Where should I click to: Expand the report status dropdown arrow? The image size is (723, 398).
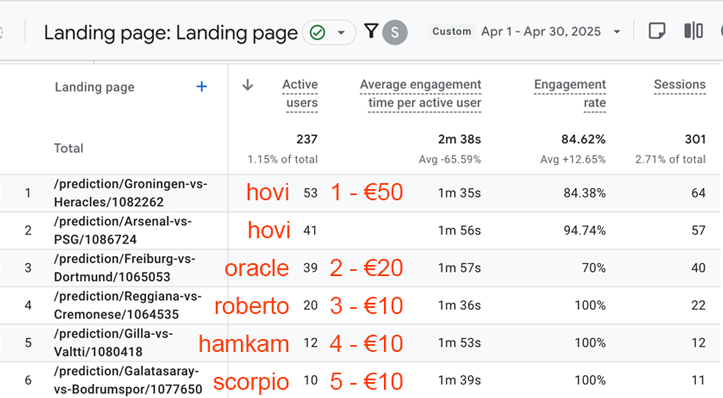tap(341, 33)
